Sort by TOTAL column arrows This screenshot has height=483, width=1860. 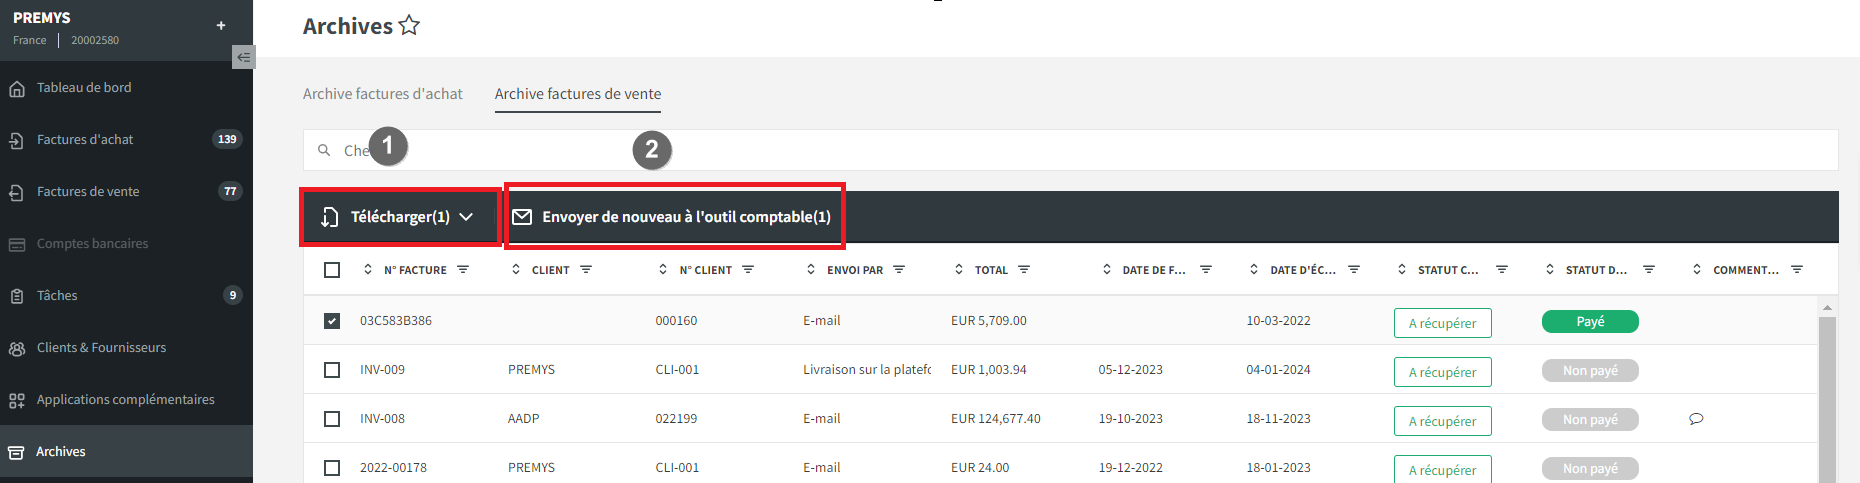959,269
